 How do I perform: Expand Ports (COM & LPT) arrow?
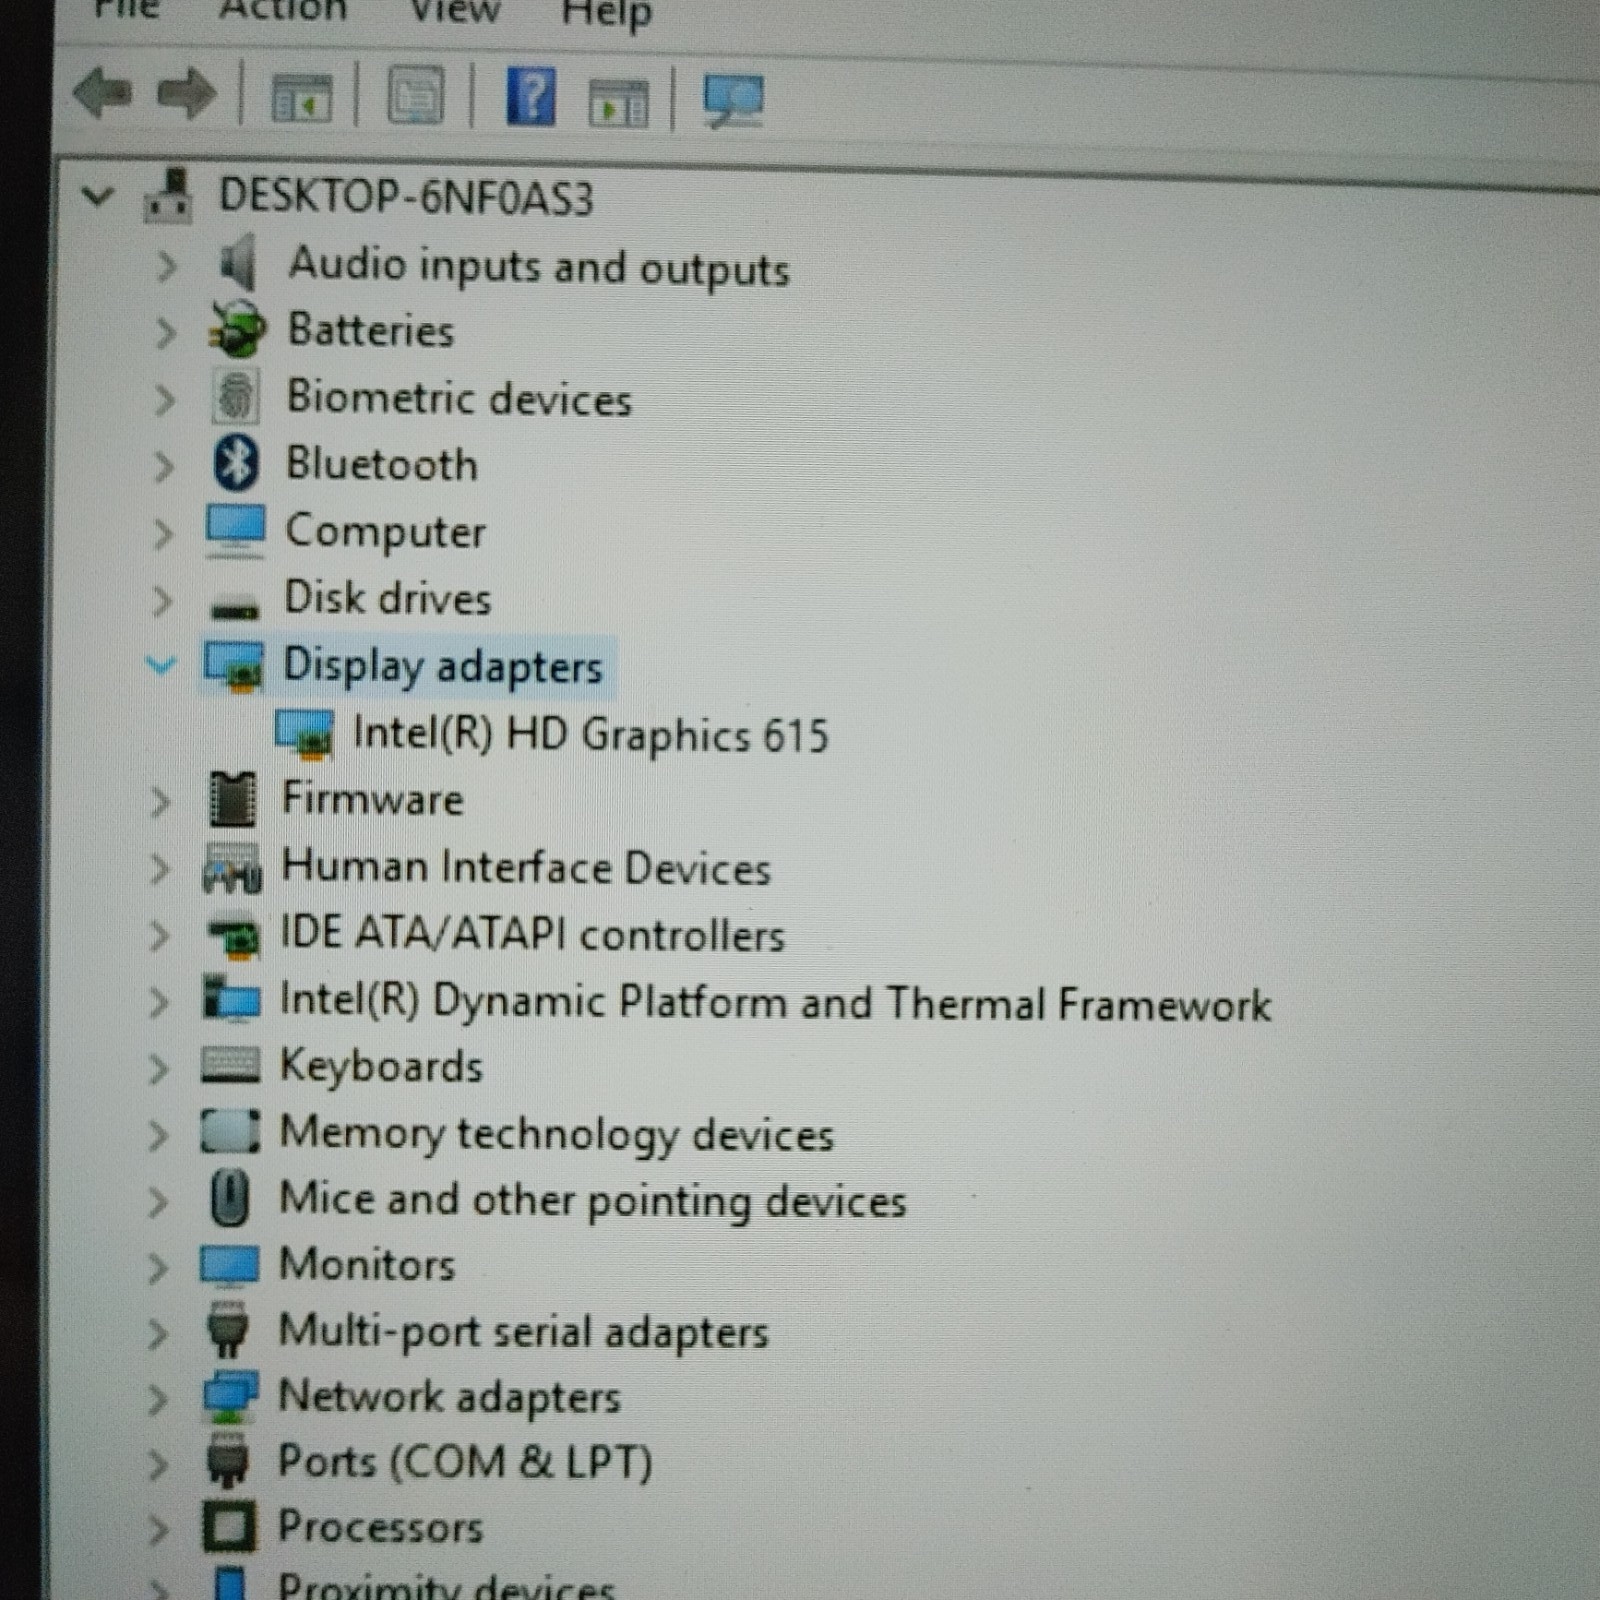coord(157,1465)
